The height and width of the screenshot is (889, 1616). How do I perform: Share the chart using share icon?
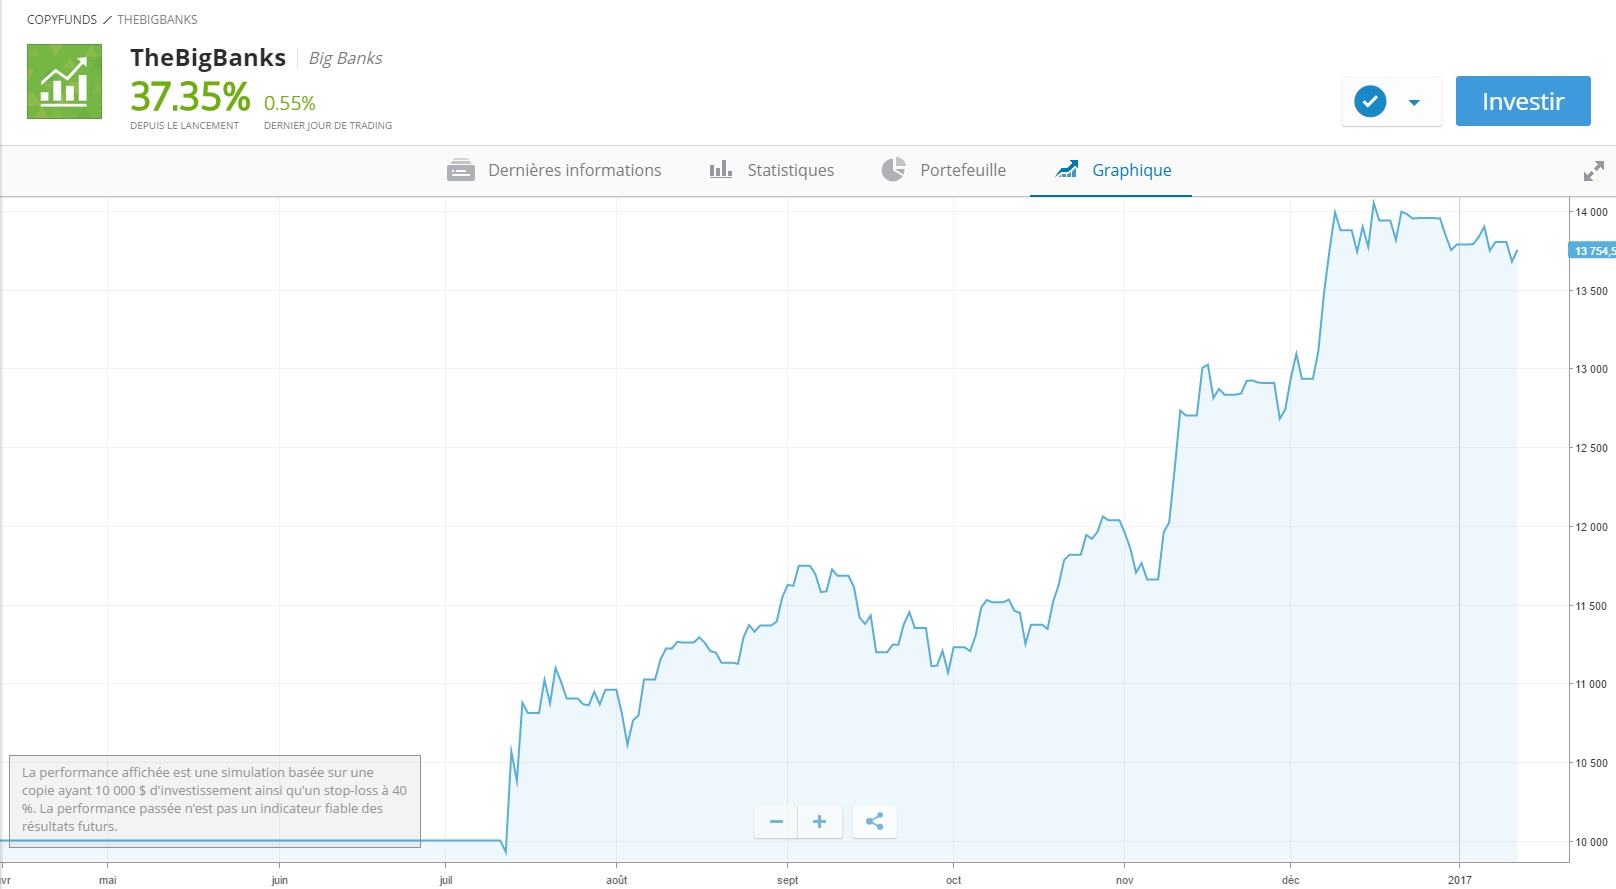(x=875, y=822)
